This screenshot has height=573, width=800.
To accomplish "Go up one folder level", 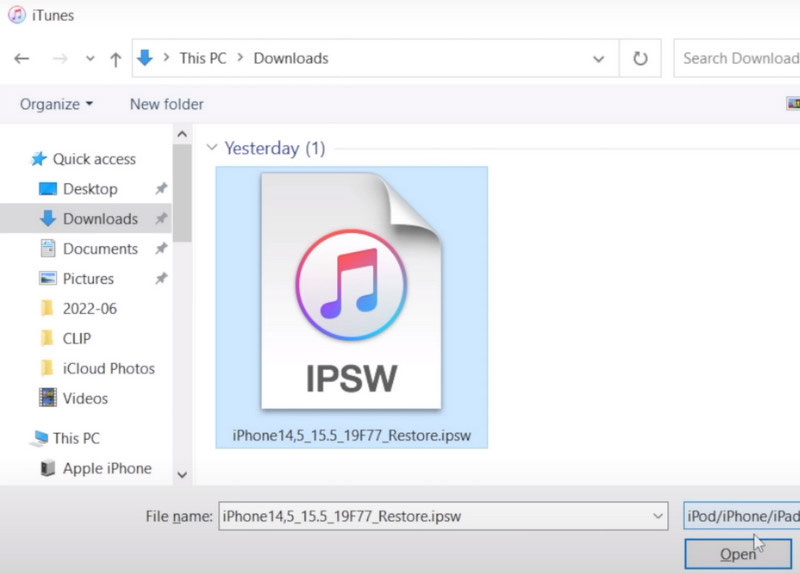I will [x=116, y=59].
